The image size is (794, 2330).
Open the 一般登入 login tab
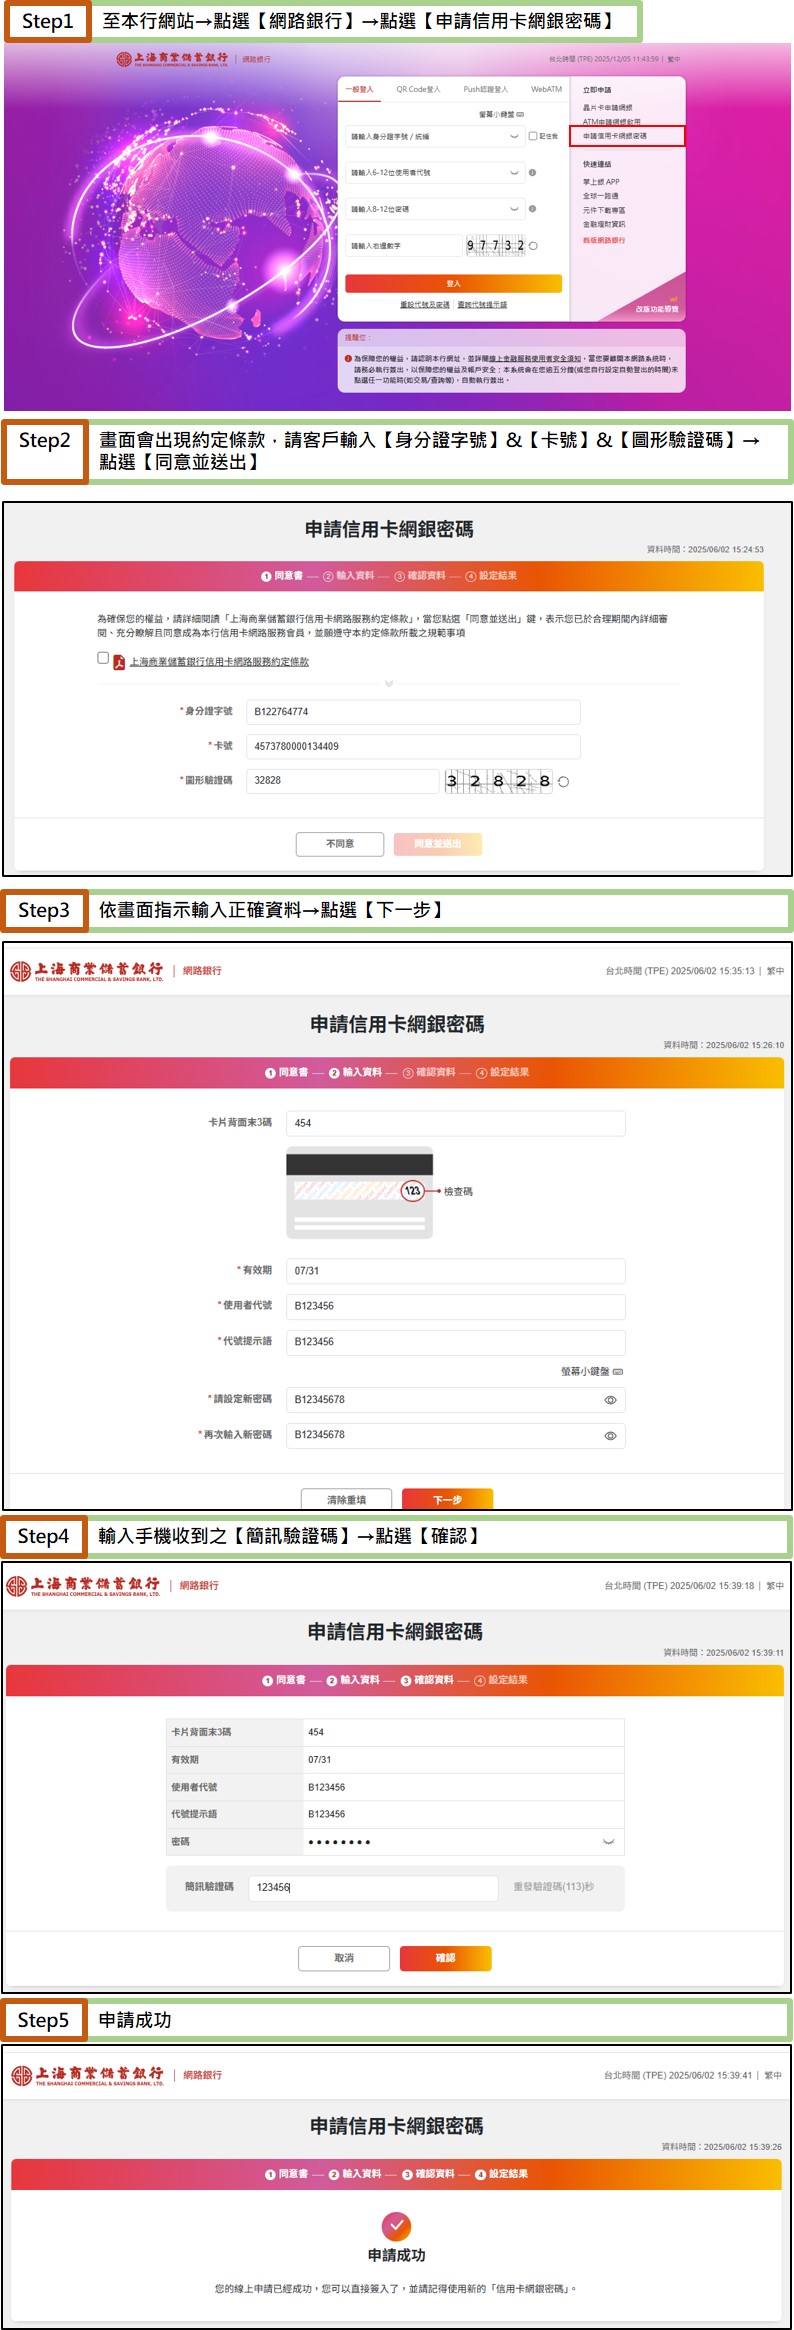(359, 89)
